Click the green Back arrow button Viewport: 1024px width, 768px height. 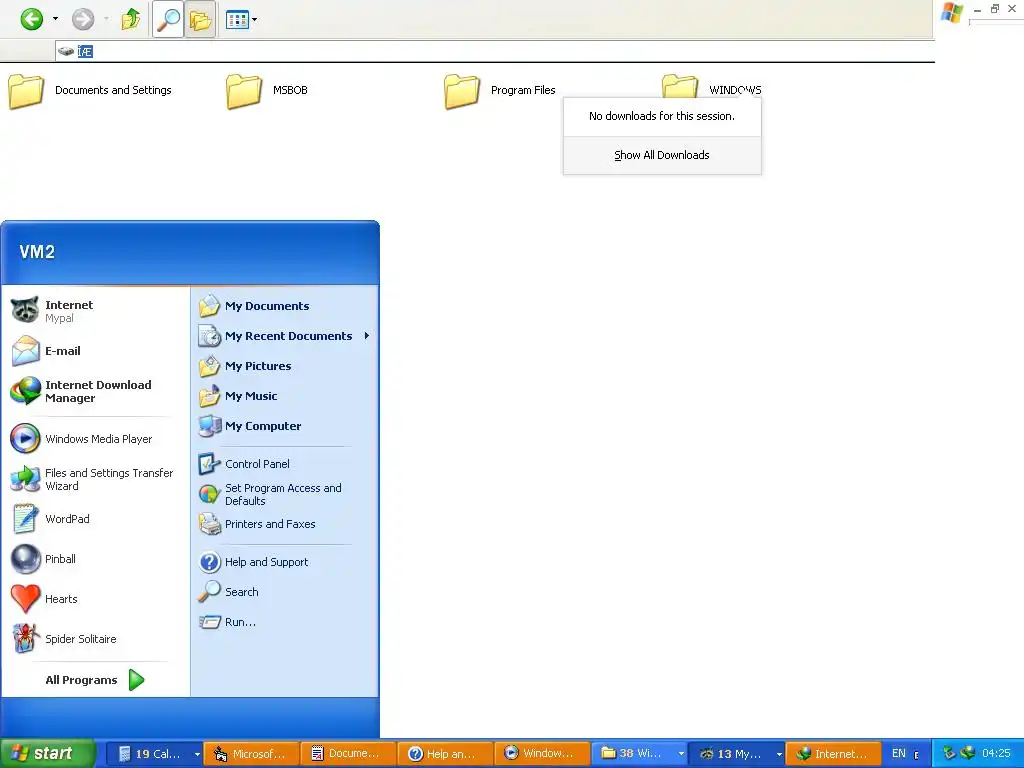tap(31, 19)
